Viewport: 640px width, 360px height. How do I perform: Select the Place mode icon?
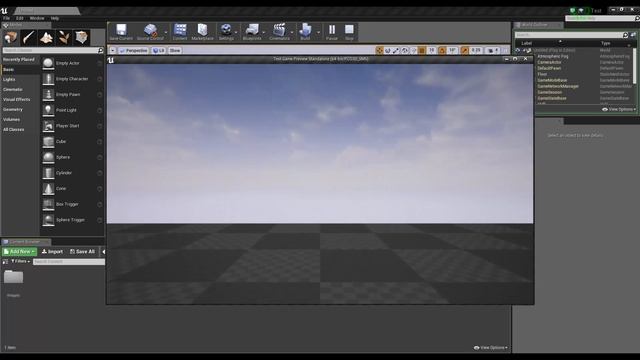tap(11, 38)
